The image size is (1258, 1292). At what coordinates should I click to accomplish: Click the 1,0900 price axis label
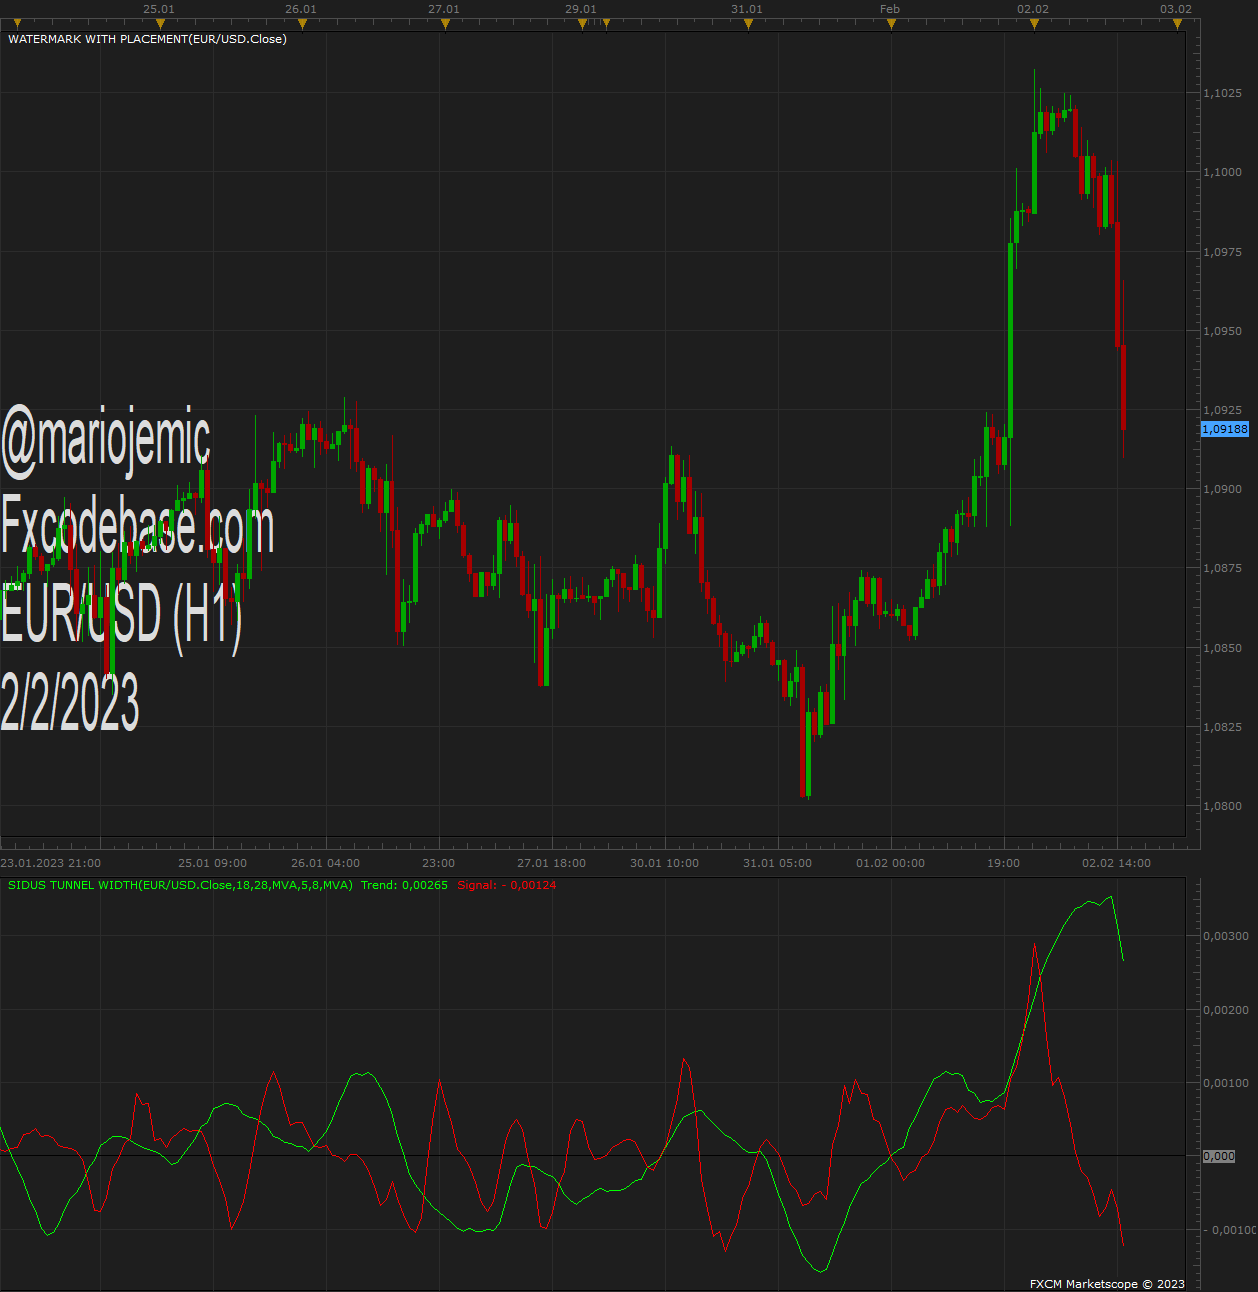coord(1222,489)
